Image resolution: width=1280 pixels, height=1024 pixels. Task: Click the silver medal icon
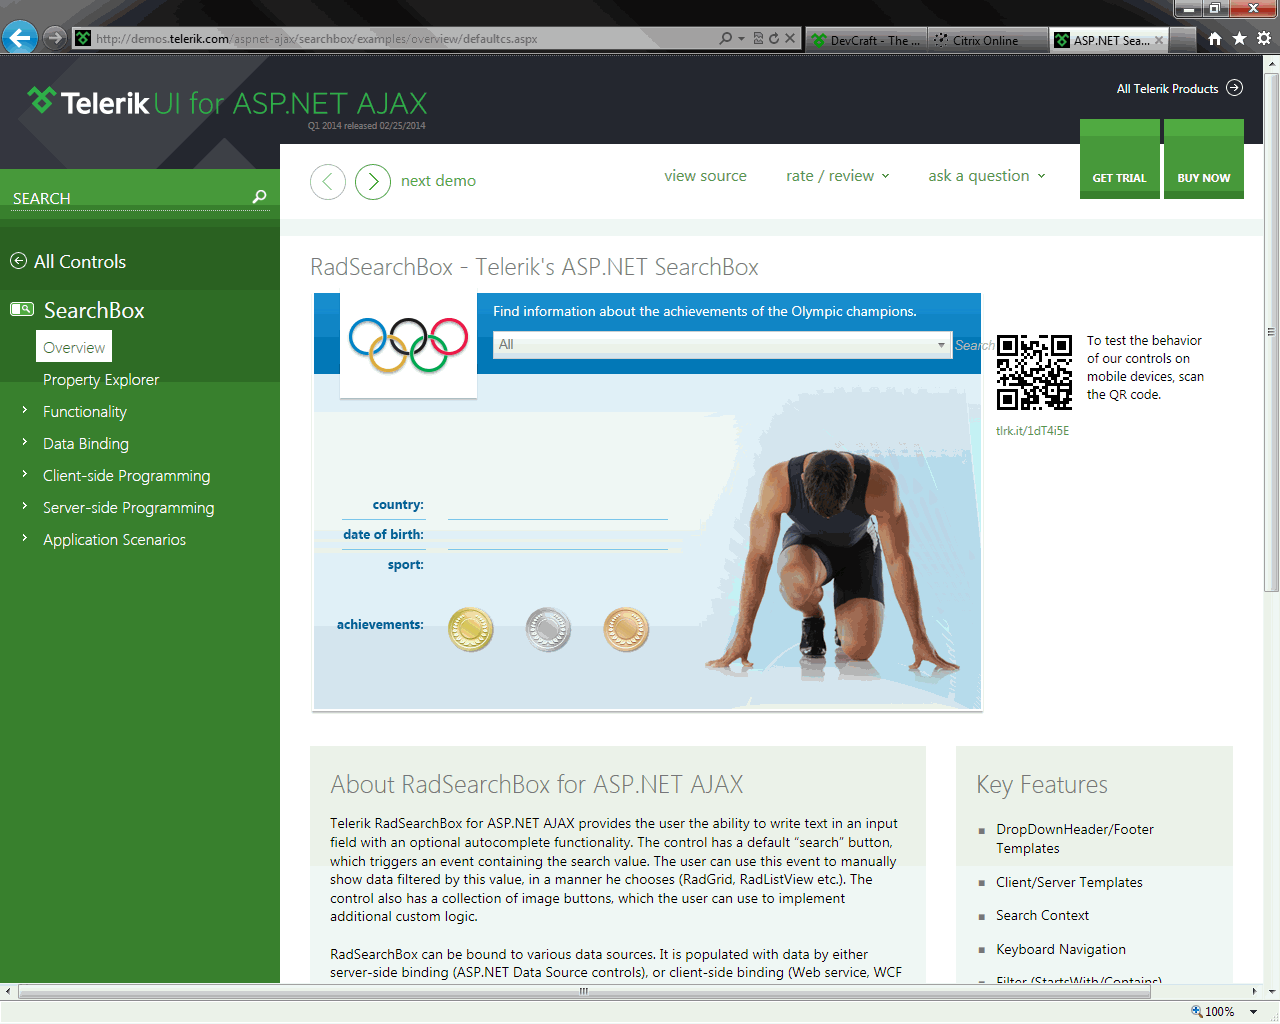(548, 630)
